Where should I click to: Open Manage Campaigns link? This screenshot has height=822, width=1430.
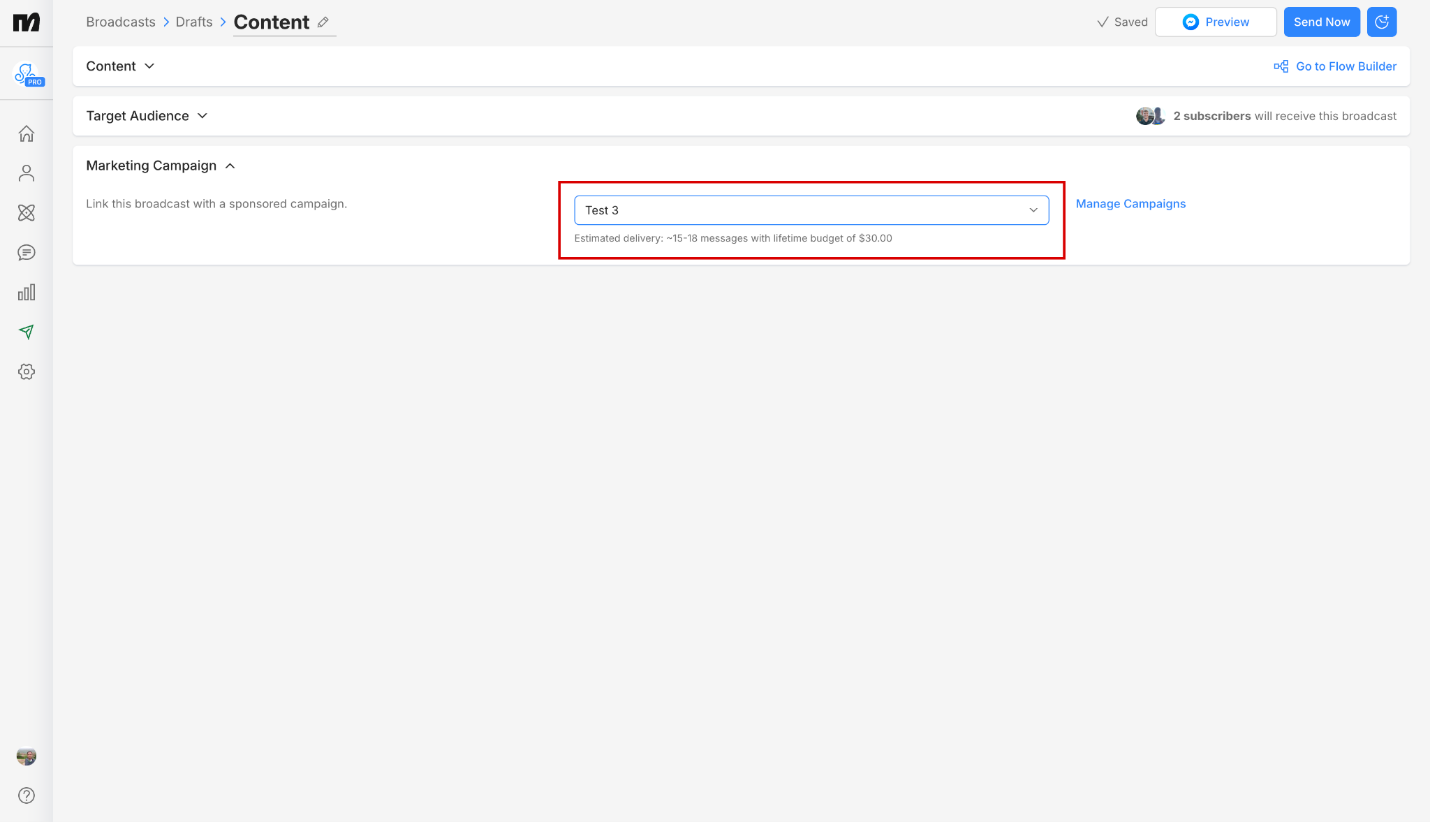[x=1130, y=203]
